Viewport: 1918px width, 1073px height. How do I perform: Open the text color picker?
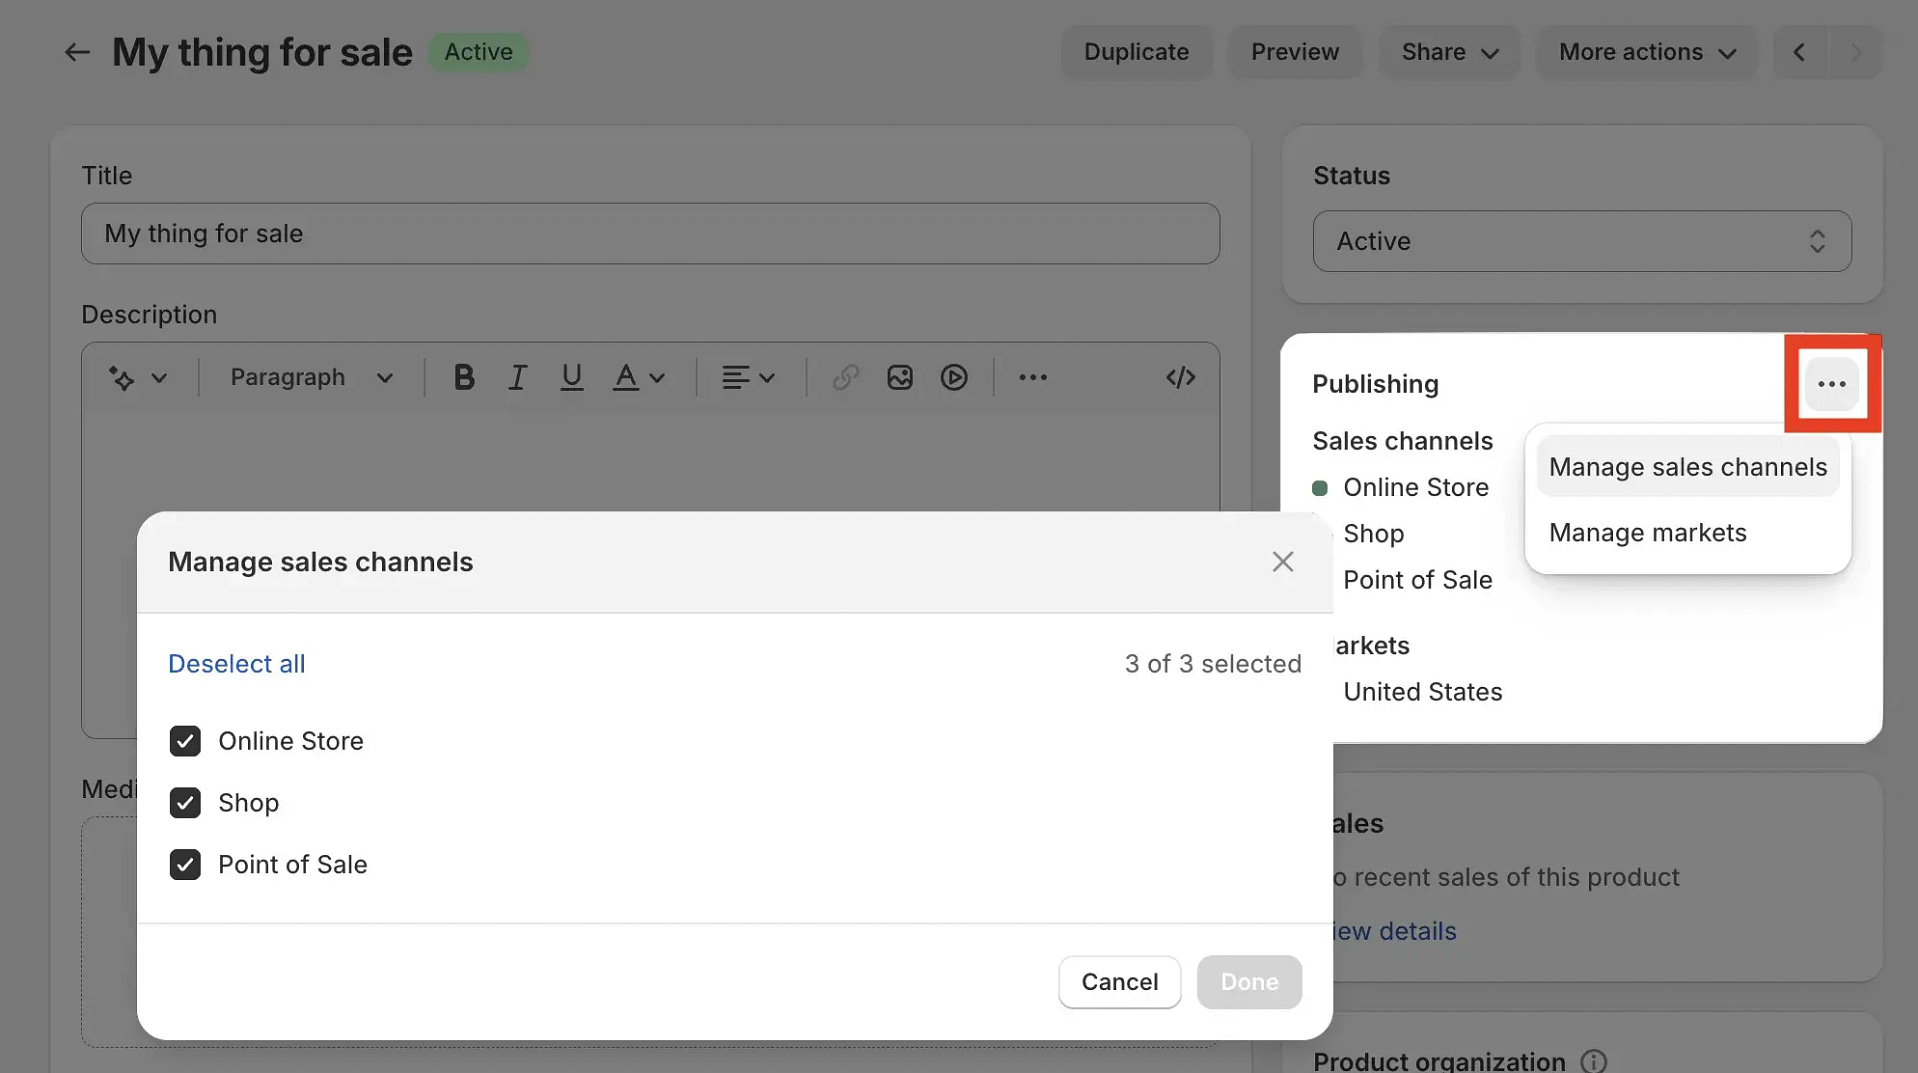(639, 377)
